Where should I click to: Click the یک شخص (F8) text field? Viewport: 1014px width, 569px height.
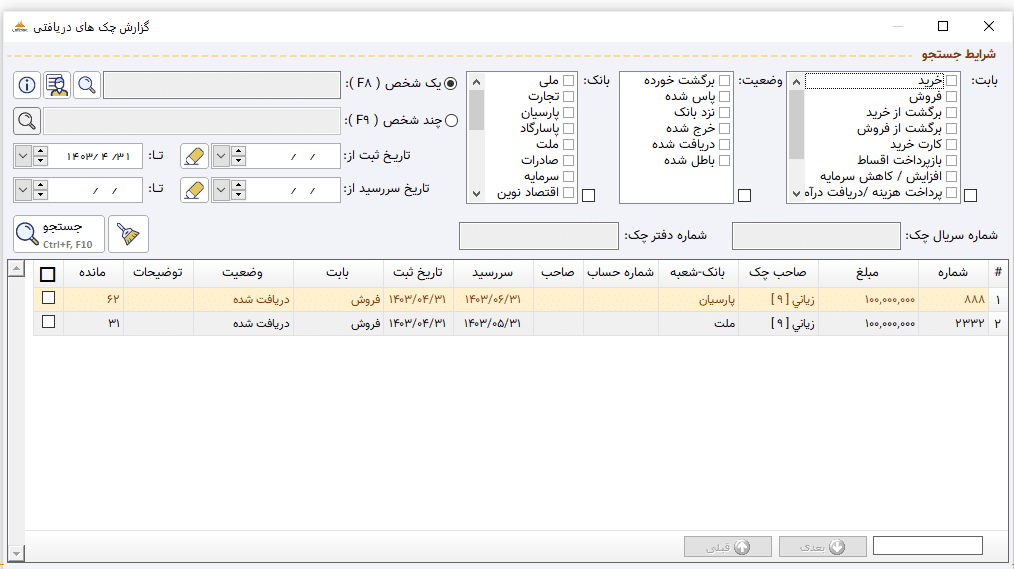(x=222, y=85)
